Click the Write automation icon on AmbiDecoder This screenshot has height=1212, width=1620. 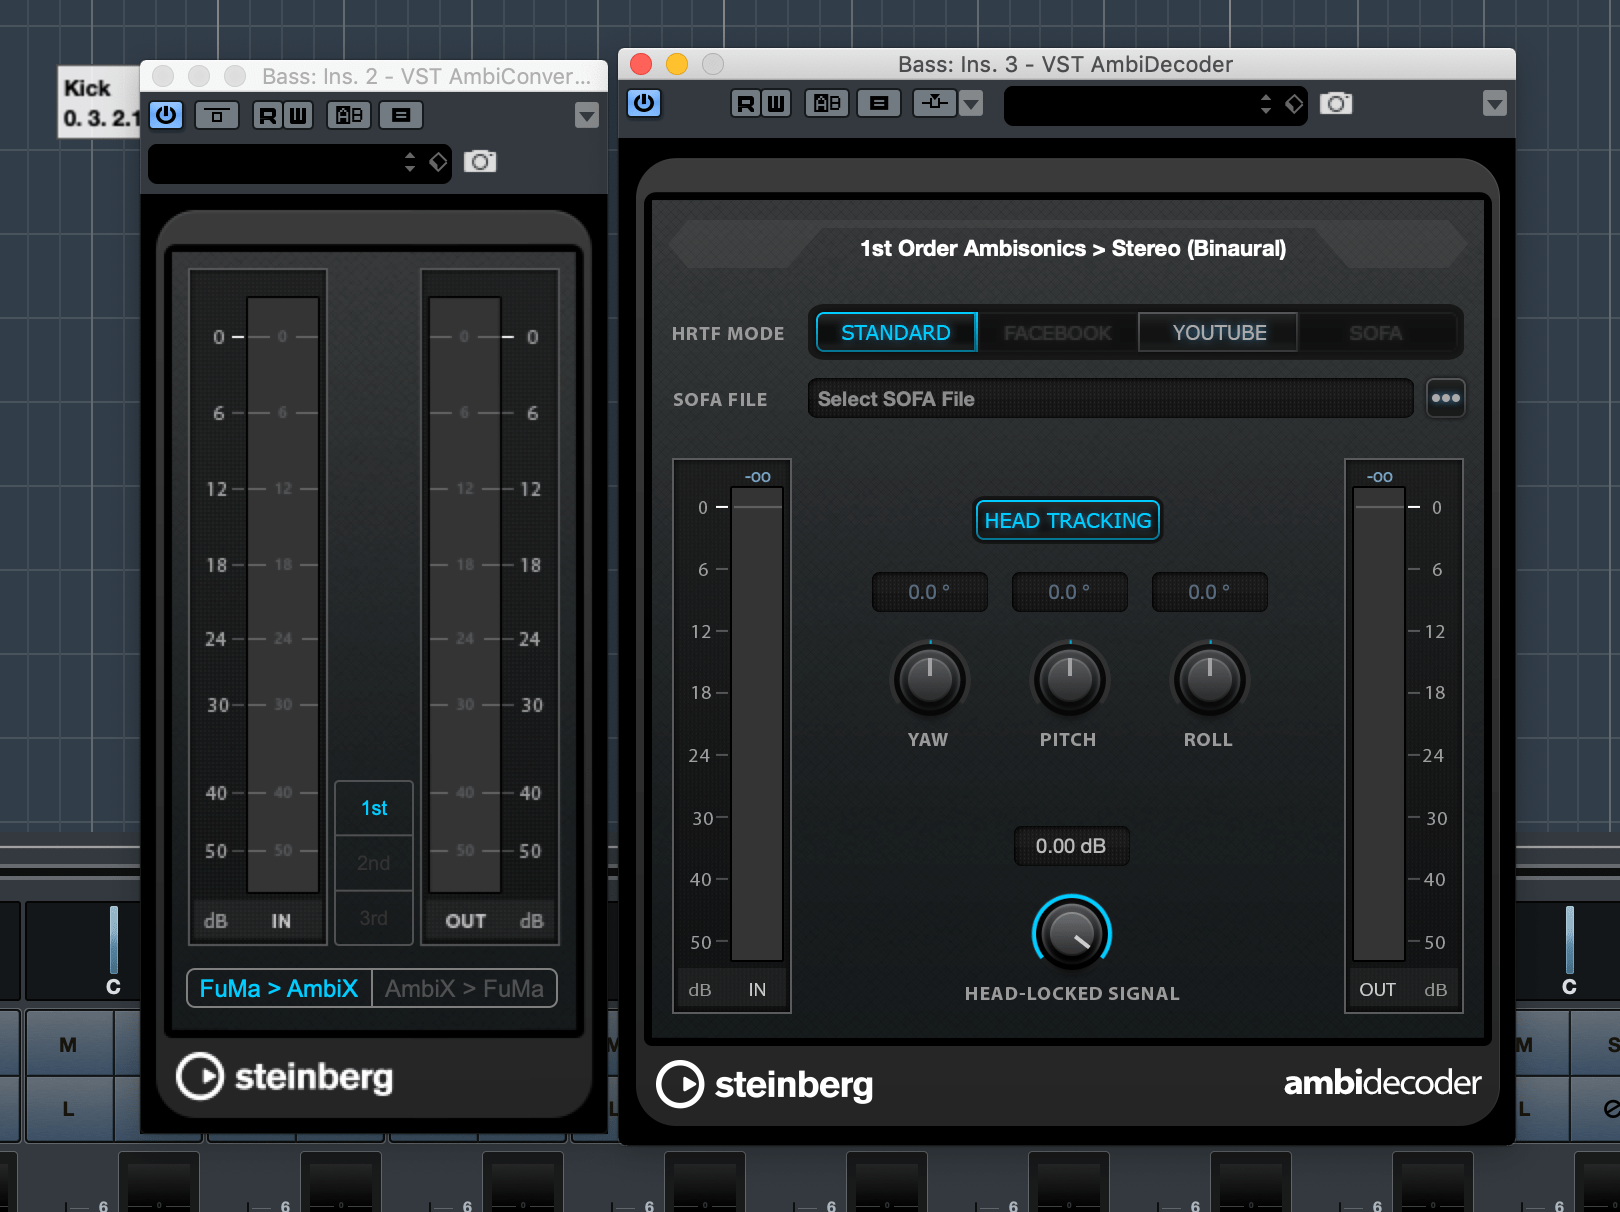coord(777,103)
